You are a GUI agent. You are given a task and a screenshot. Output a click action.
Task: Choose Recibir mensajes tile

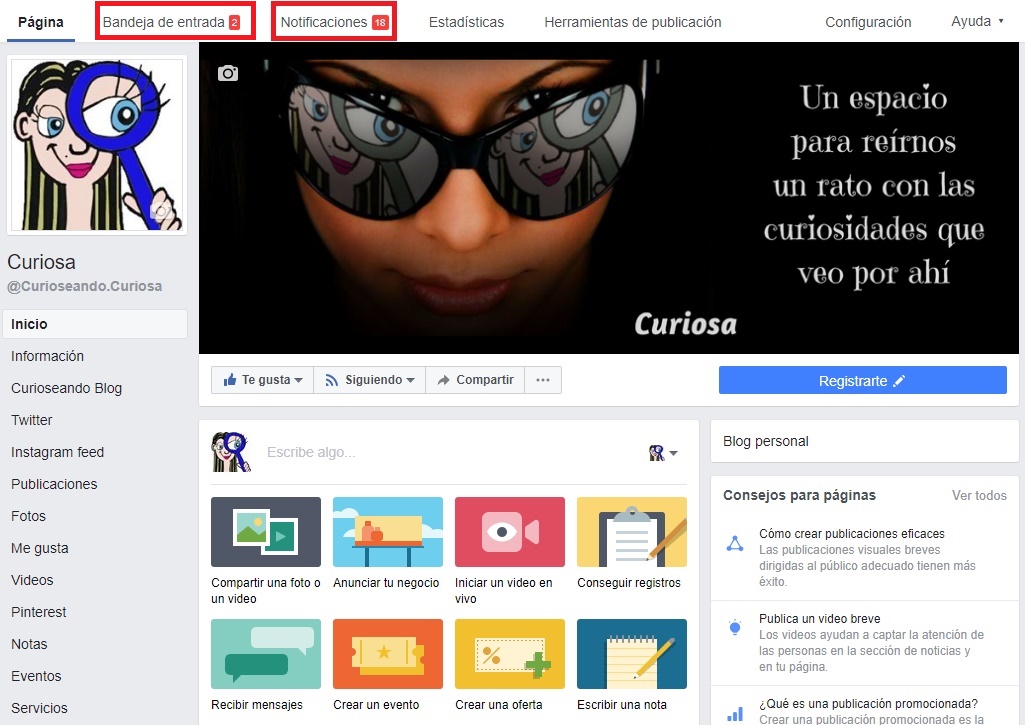coord(265,666)
